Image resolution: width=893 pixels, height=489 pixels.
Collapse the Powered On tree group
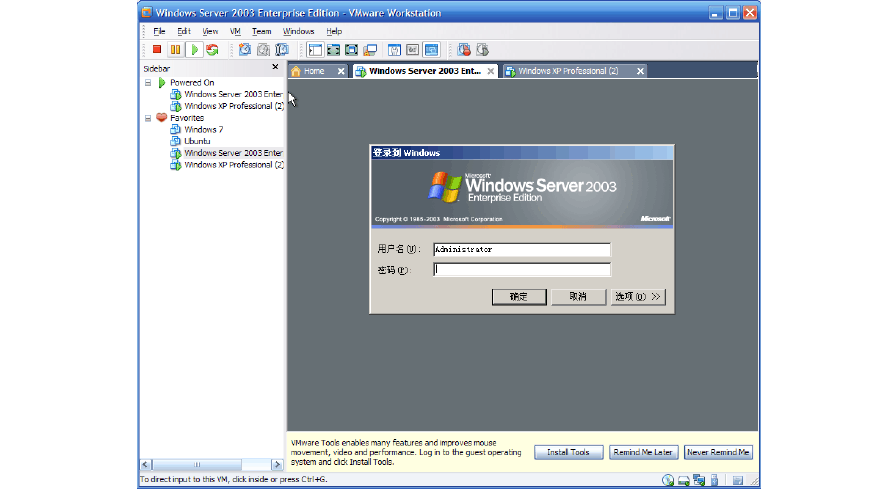point(148,83)
